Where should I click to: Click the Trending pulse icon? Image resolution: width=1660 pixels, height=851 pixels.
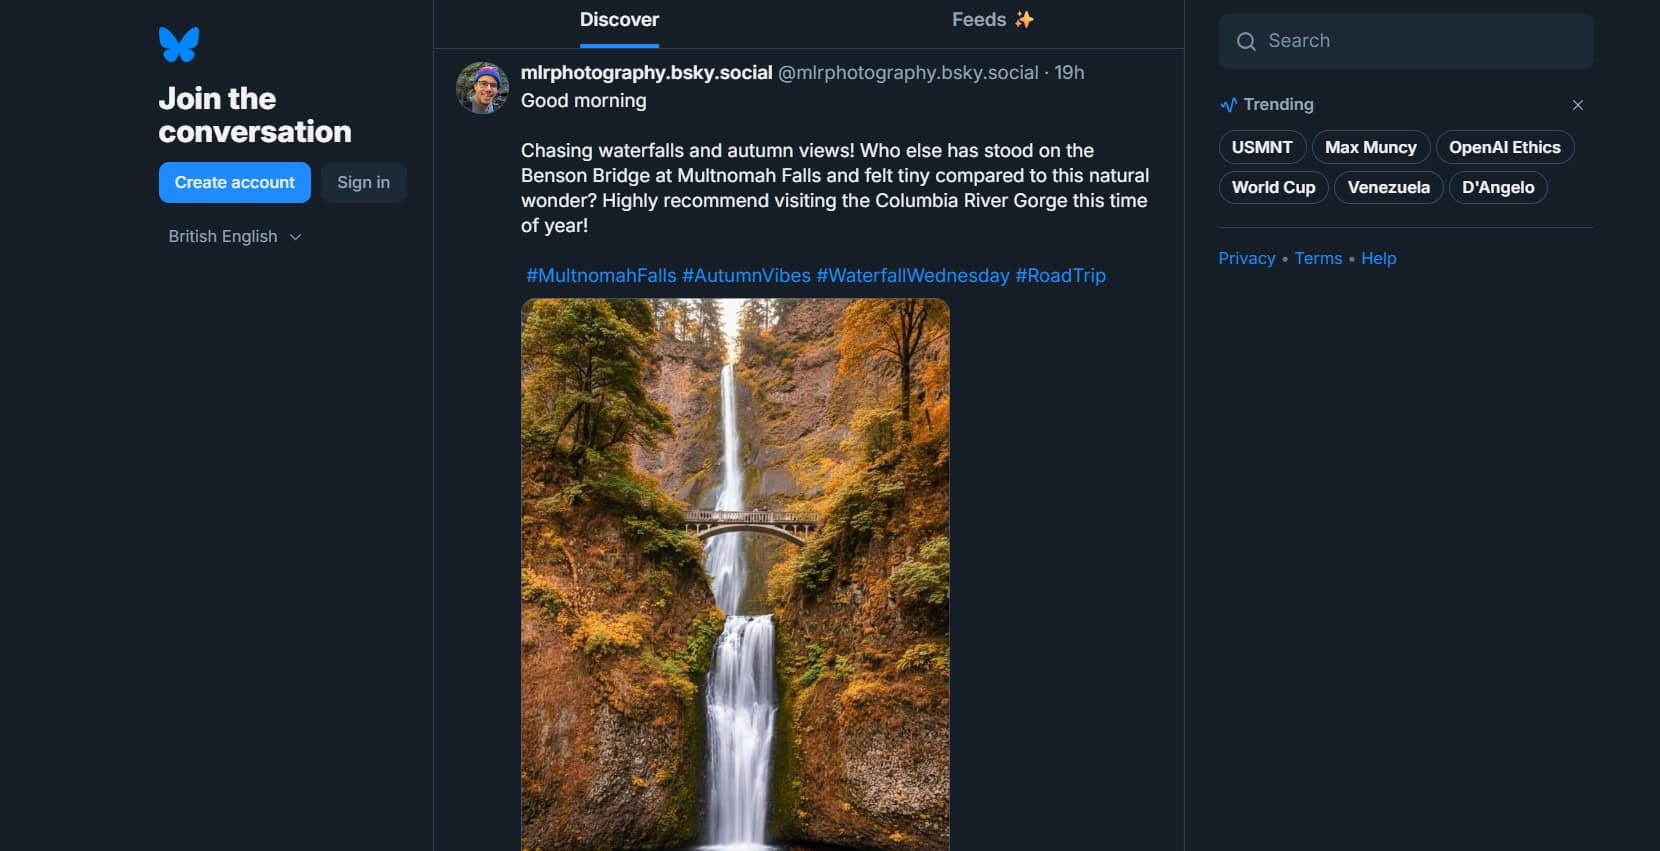1228,104
